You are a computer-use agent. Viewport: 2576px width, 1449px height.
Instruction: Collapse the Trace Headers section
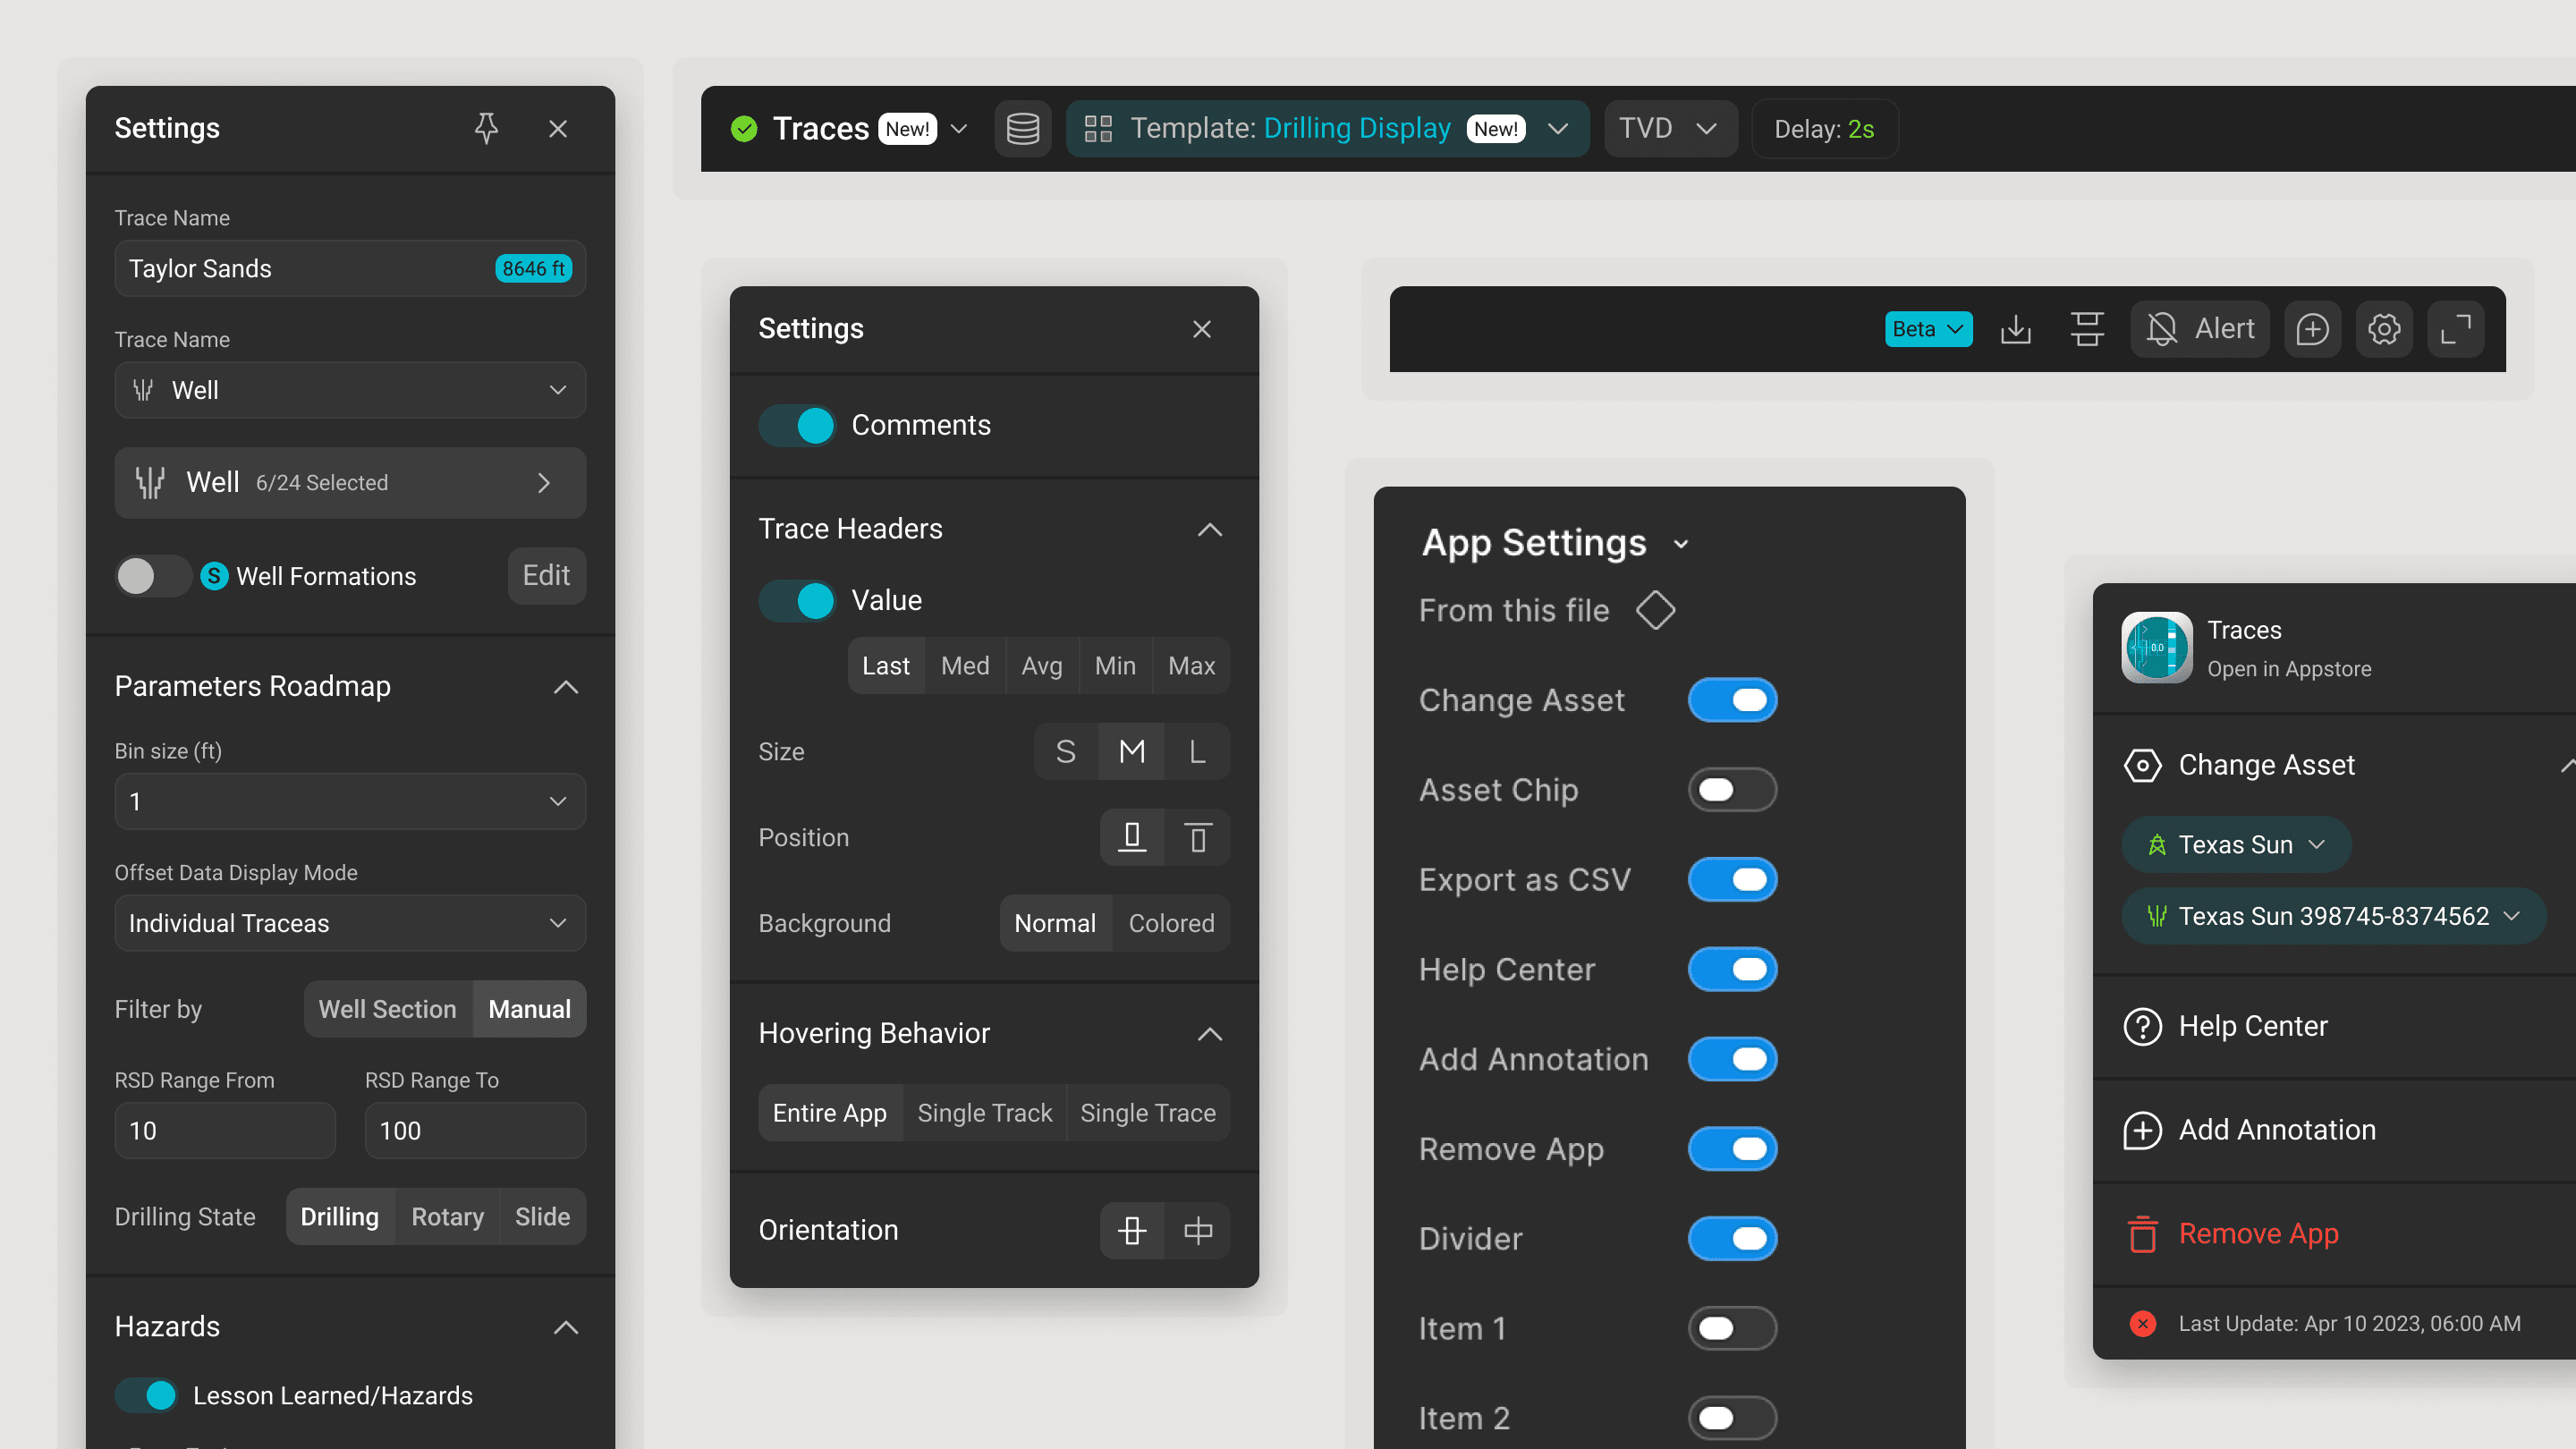point(1210,529)
